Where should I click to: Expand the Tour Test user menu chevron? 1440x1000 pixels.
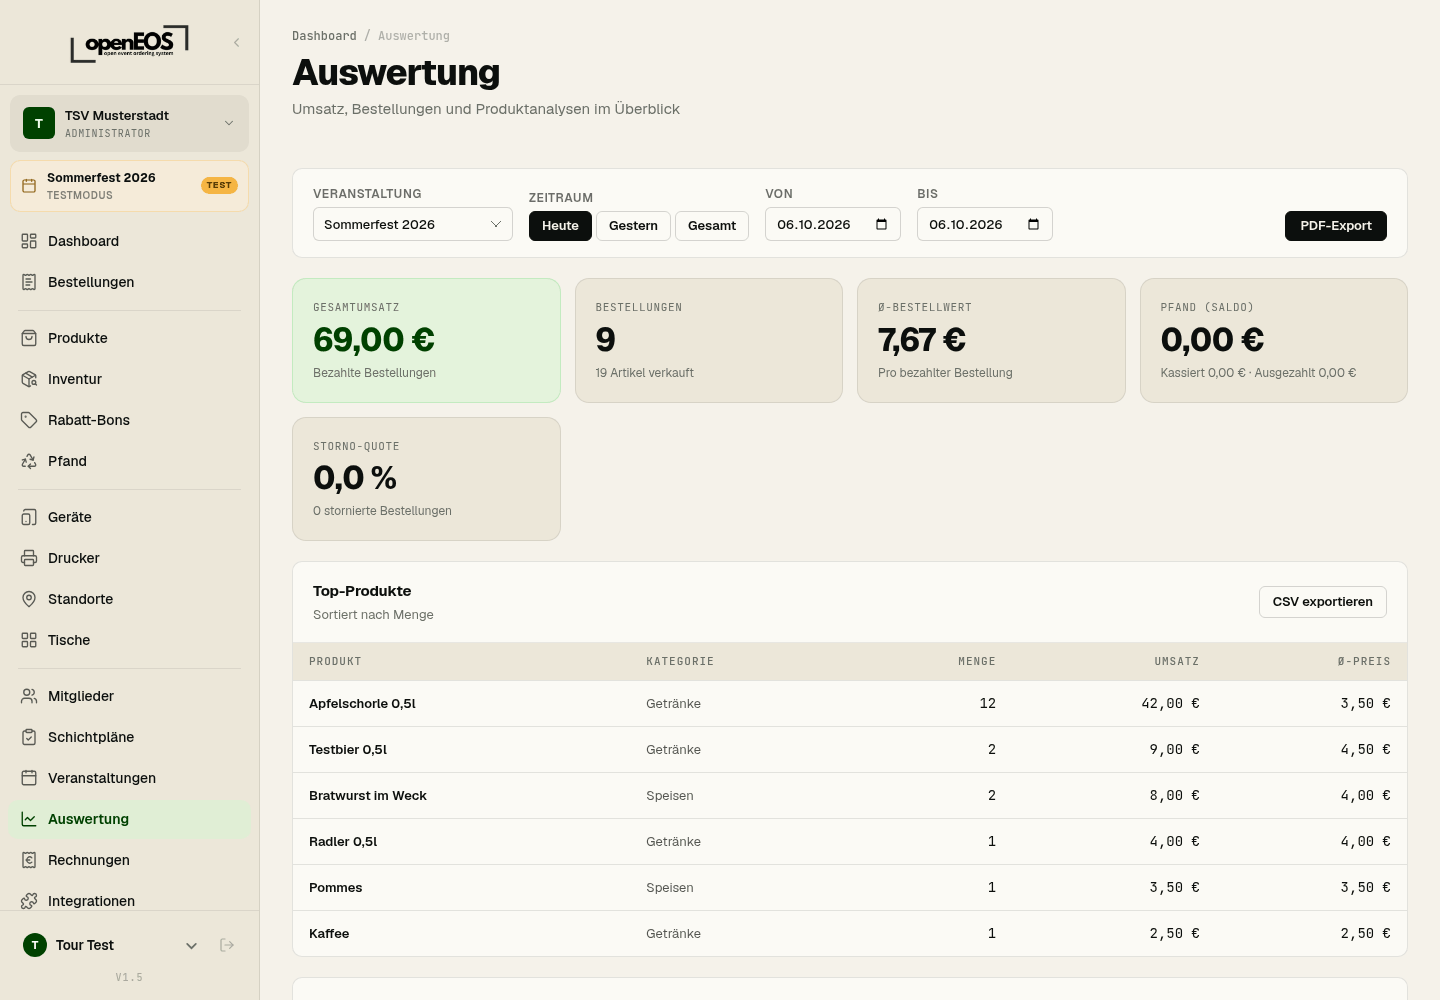(x=192, y=945)
